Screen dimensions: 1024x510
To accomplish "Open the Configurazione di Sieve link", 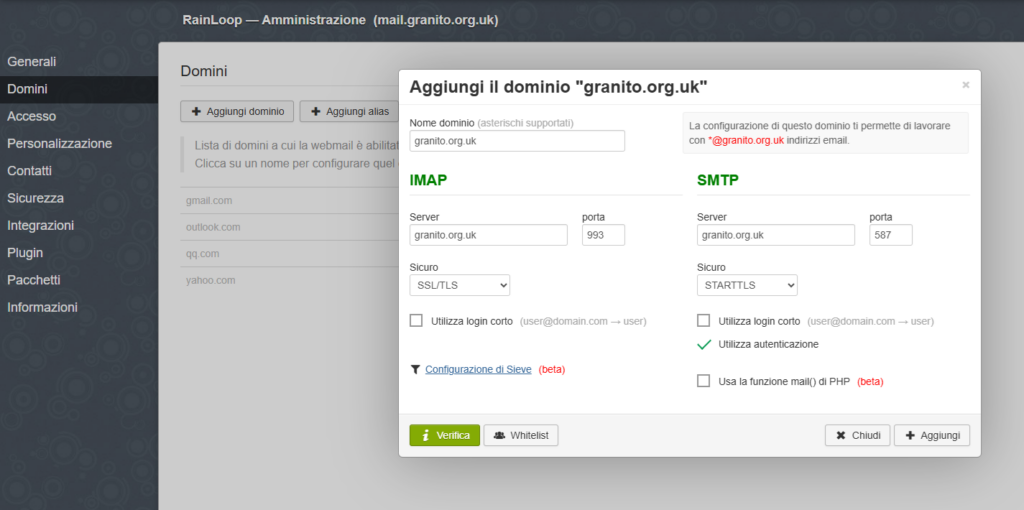I will click(478, 369).
